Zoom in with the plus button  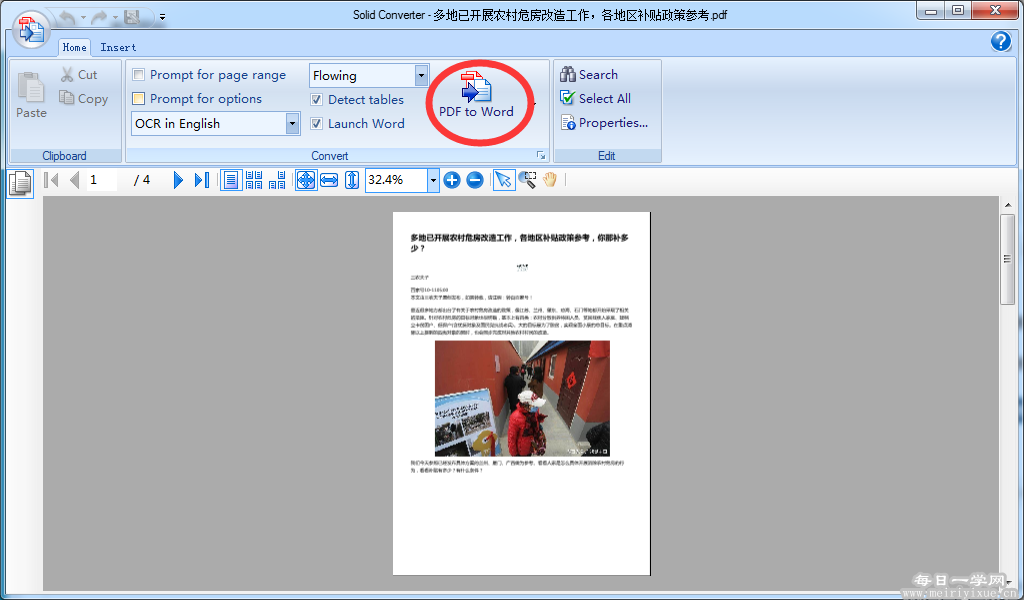coord(452,180)
